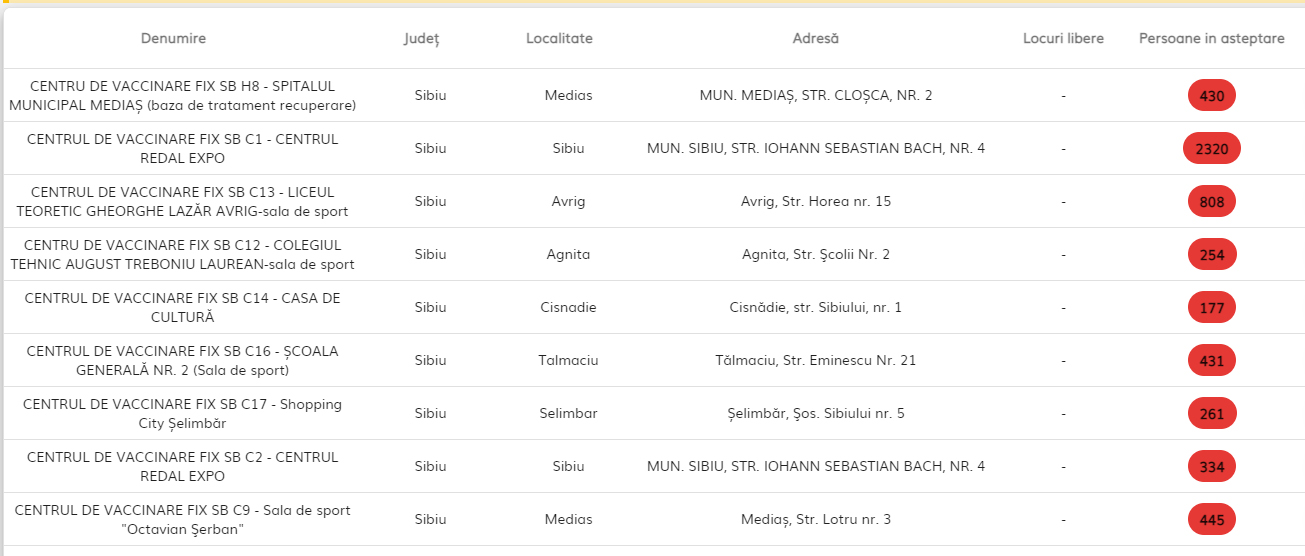Click the Mediaș, Str. Lotru nr. 3 address

pyautogui.click(x=816, y=519)
